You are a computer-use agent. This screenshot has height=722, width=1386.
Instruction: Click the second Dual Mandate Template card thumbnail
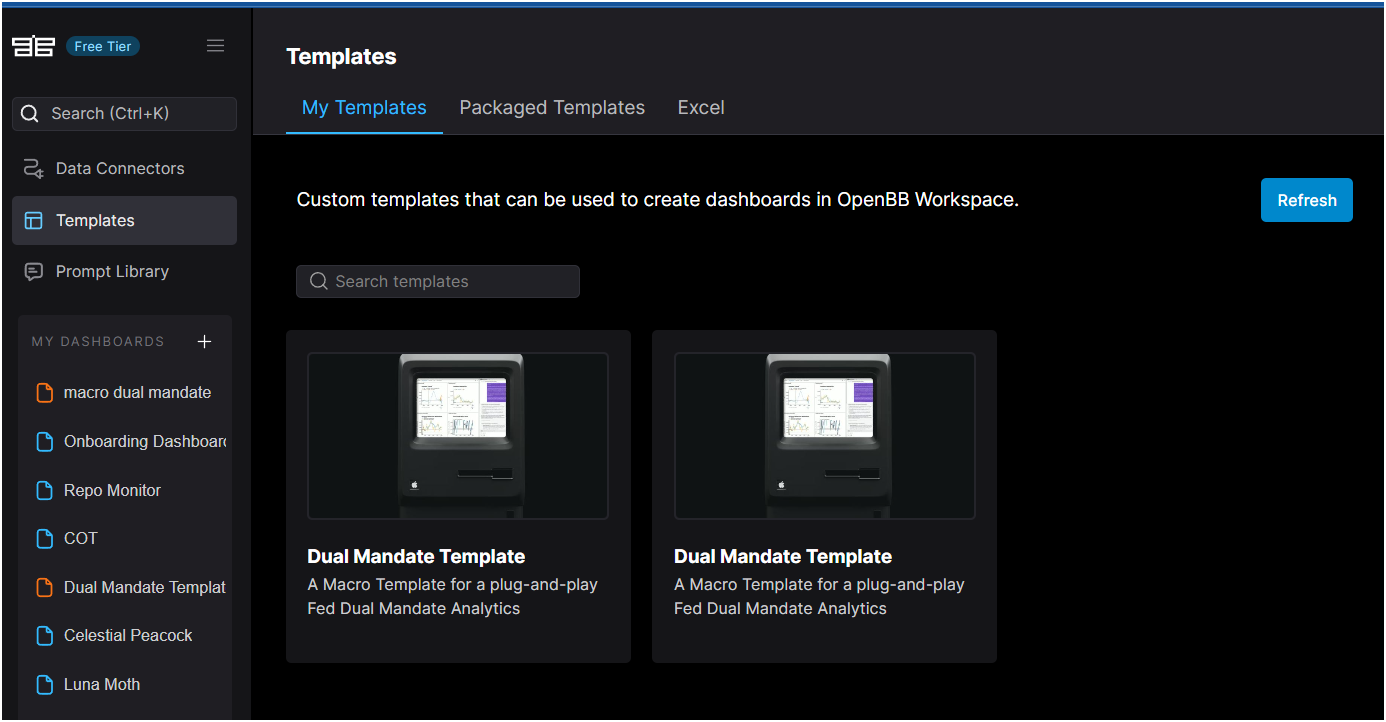825,436
